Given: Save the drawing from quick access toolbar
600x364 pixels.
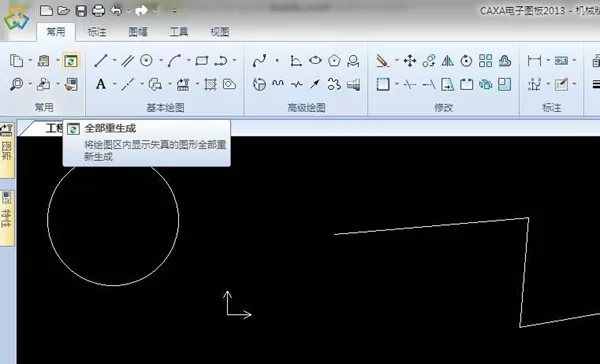Looking at the screenshot, I should [81, 11].
